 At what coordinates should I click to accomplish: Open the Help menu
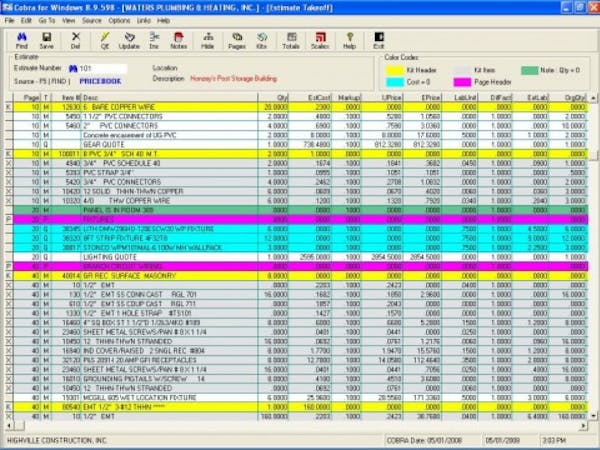pos(163,21)
